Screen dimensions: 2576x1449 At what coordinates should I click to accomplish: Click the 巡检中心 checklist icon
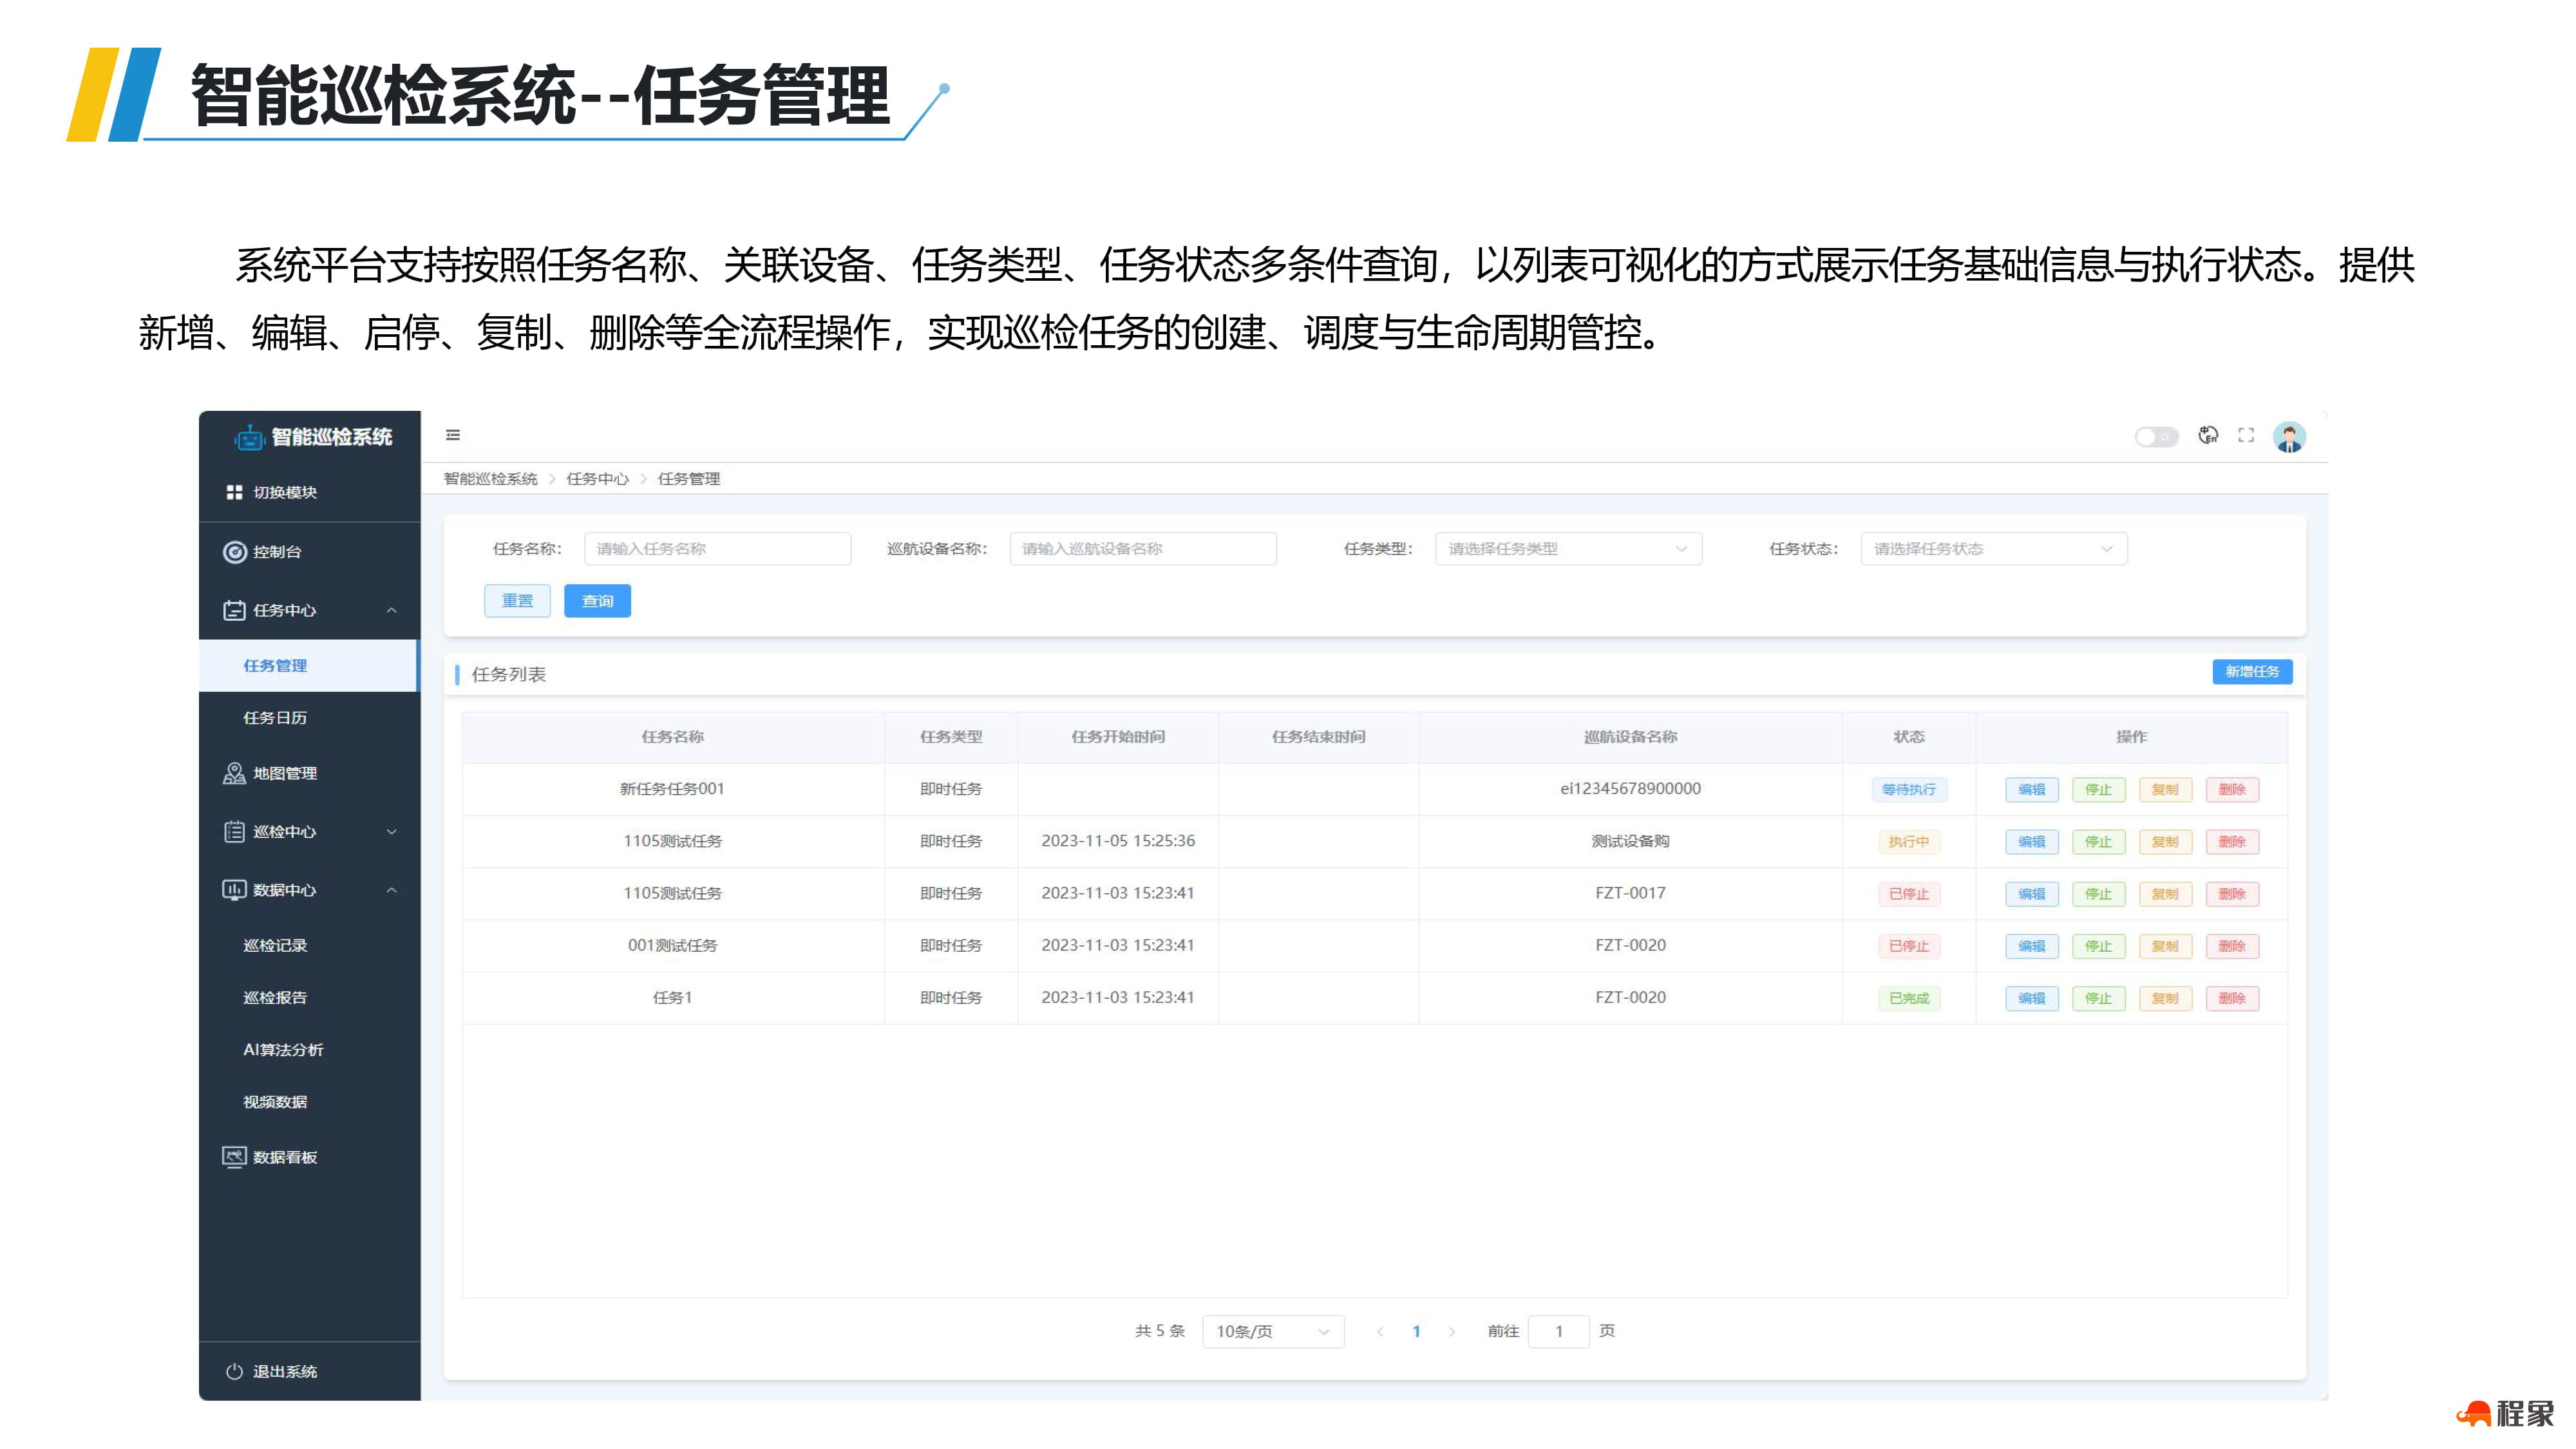(x=234, y=831)
